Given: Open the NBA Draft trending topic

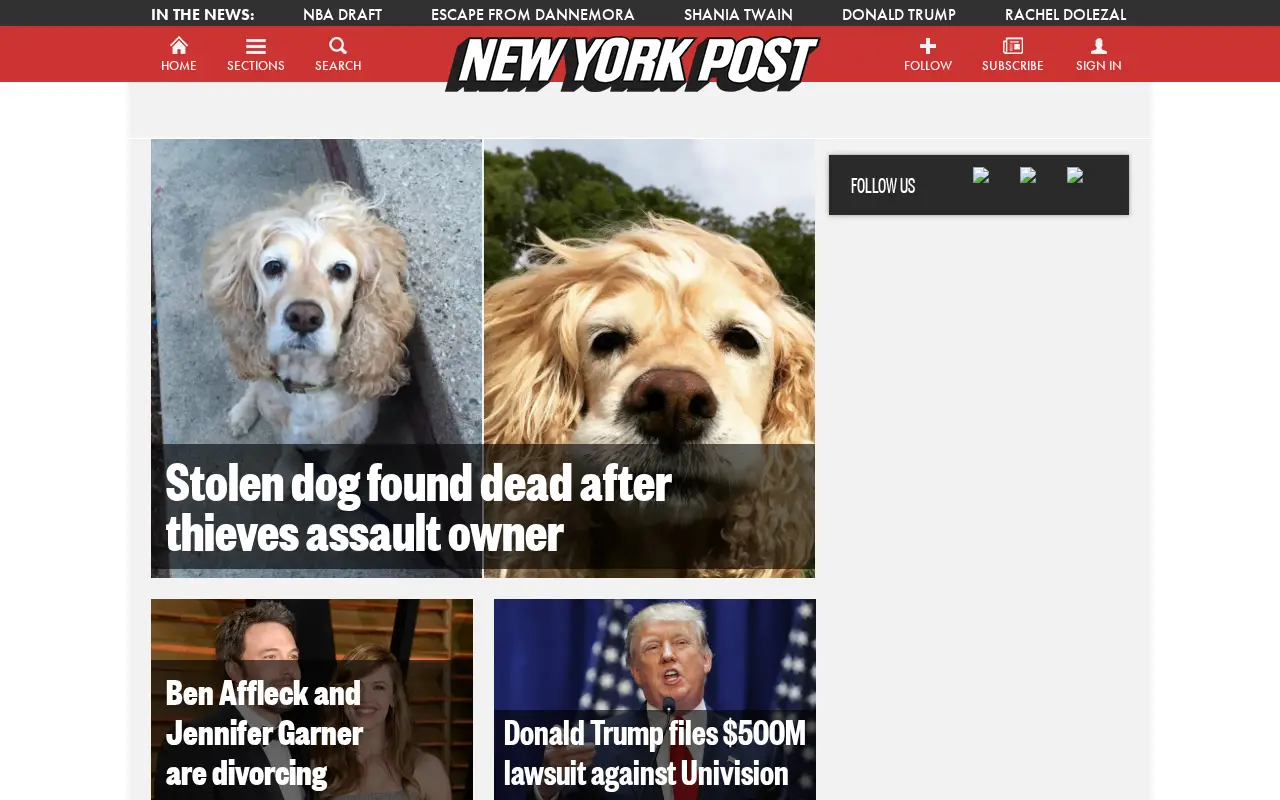Looking at the screenshot, I should tap(343, 14).
